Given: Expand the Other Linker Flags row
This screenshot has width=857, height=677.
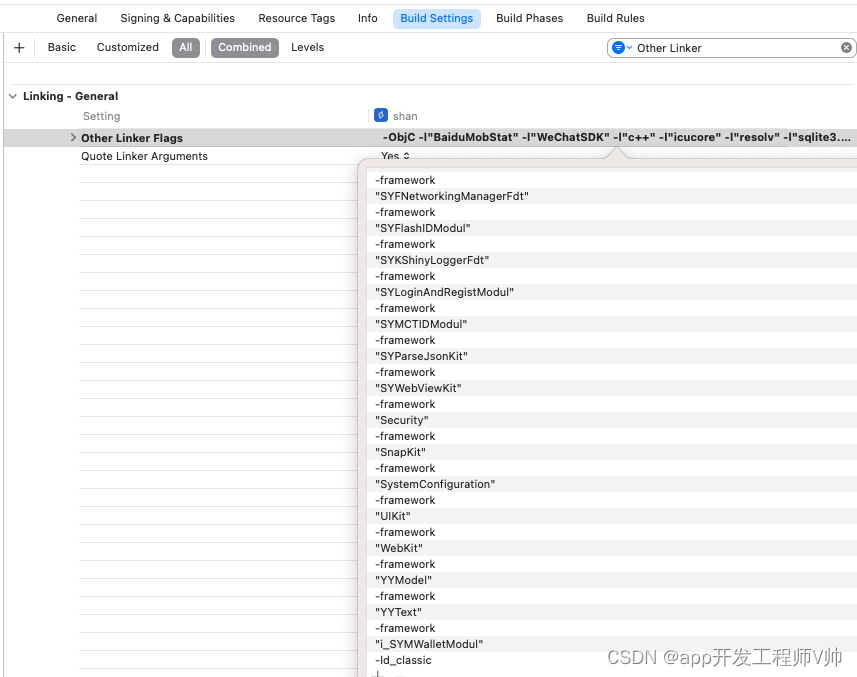Looking at the screenshot, I should click(x=73, y=138).
